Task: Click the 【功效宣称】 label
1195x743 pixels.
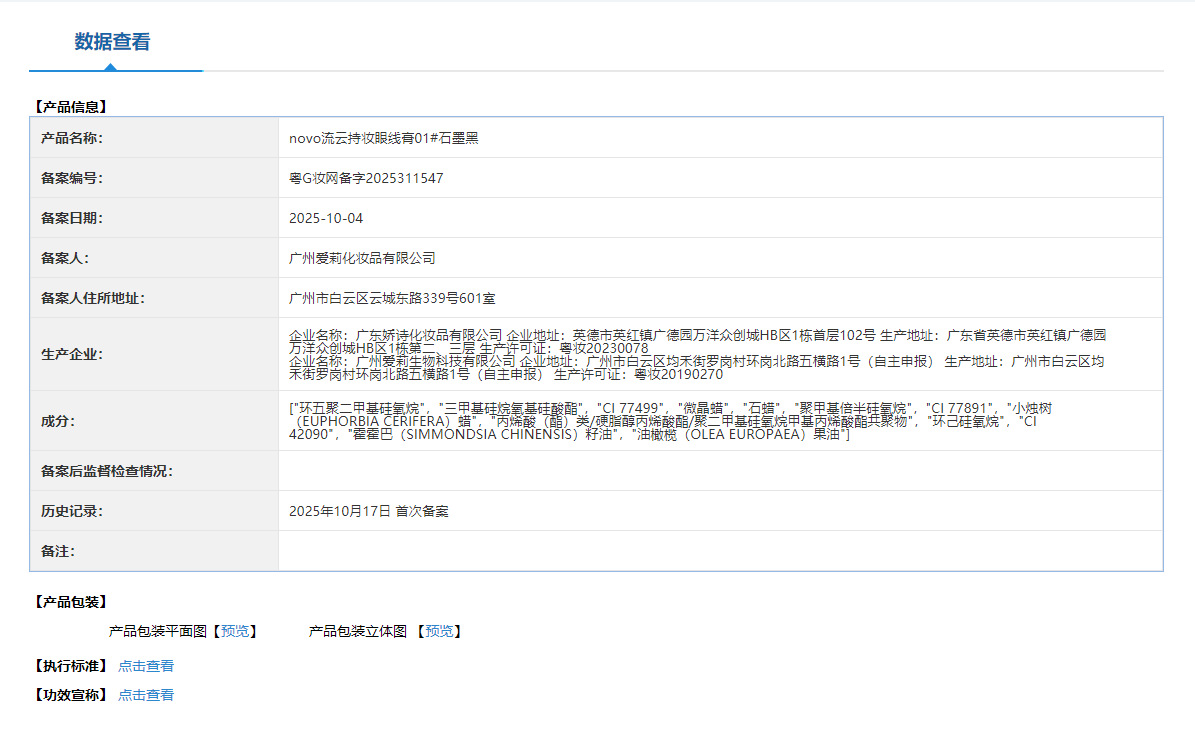Action: [70, 696]
